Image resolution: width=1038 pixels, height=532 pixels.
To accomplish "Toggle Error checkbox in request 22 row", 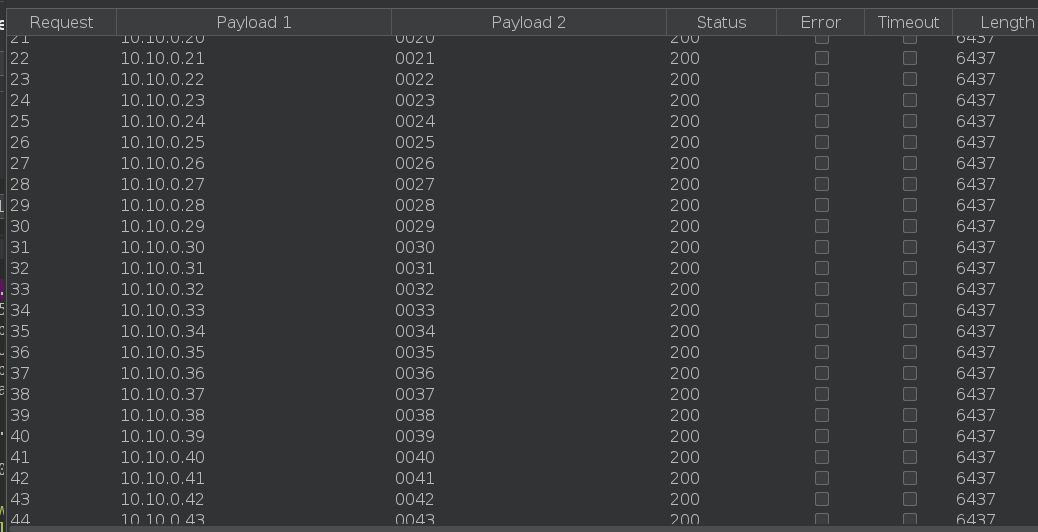I will pyautogui.click(x=822, y=58).
